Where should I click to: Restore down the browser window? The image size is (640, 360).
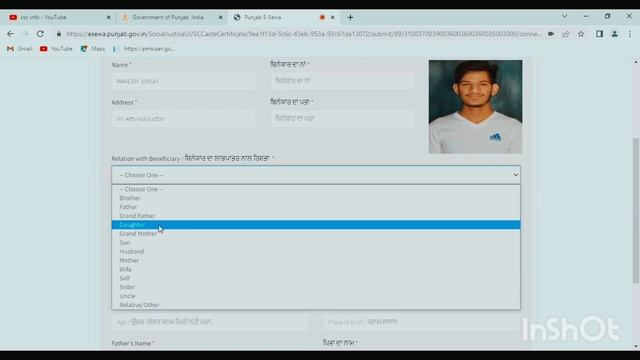607,16
